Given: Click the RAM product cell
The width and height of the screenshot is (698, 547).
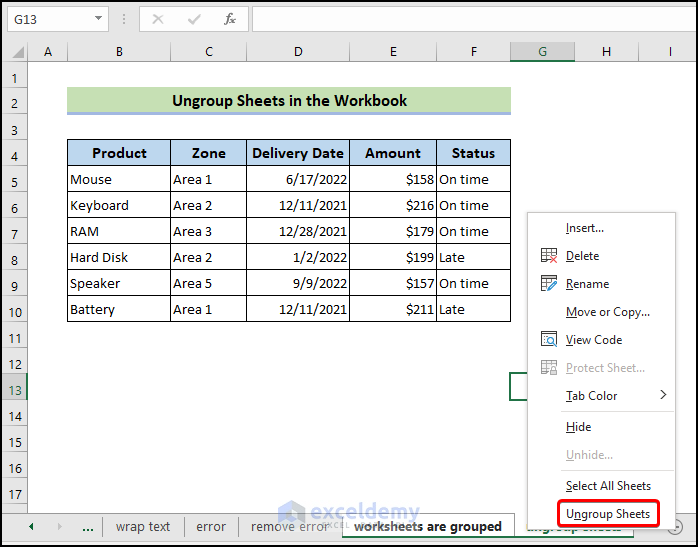Looking at the screenshot, I should tap(119, 231).
